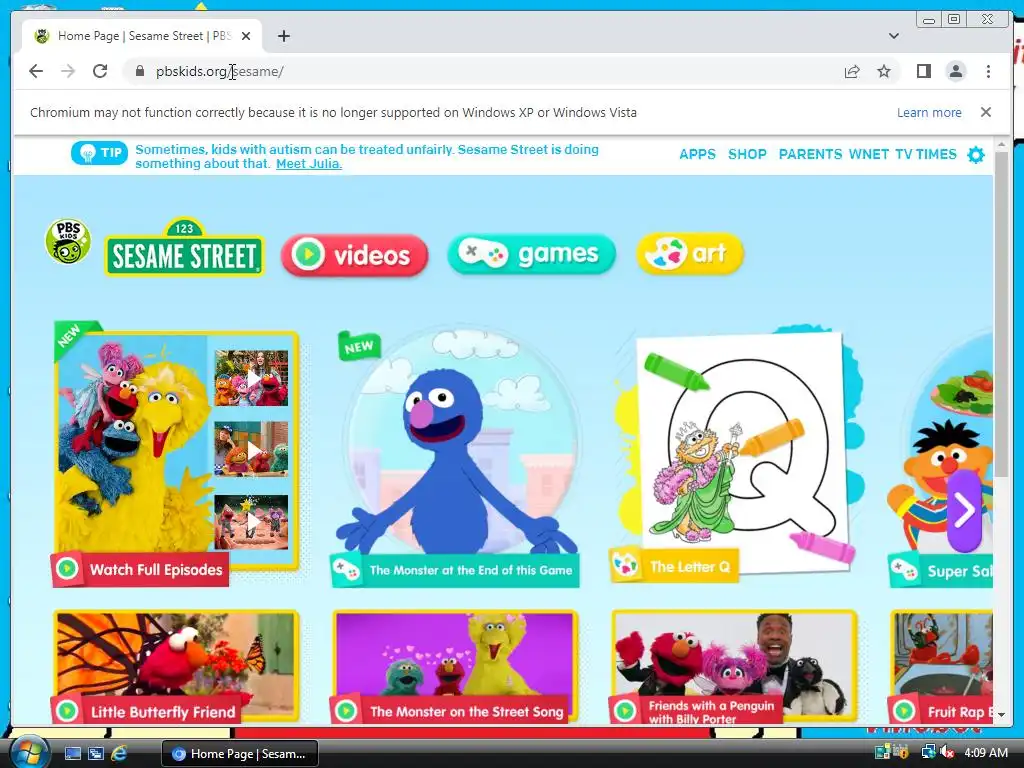Play the middle episode preview thumbnail
Viewport: 1024px width, 768px height.
(x=251, y=449)
